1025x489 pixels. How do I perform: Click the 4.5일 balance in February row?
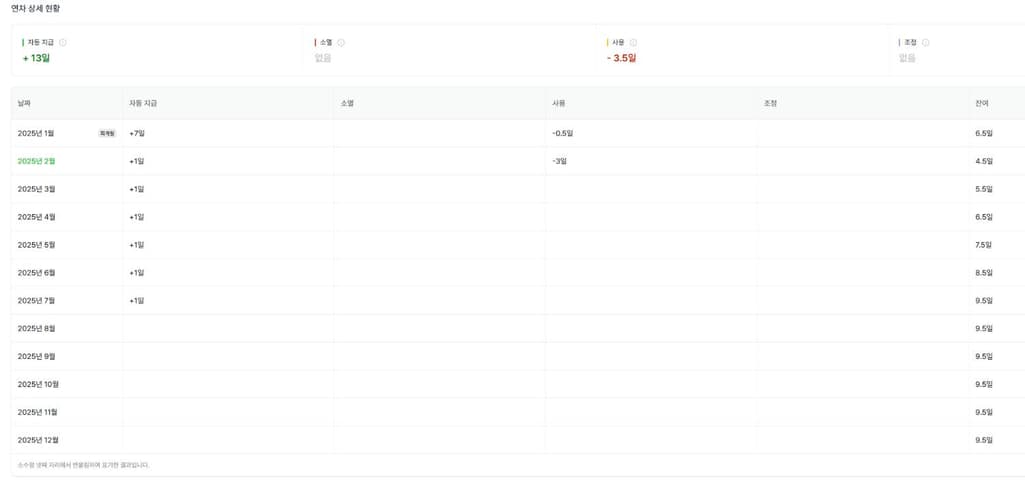point(984,161)
